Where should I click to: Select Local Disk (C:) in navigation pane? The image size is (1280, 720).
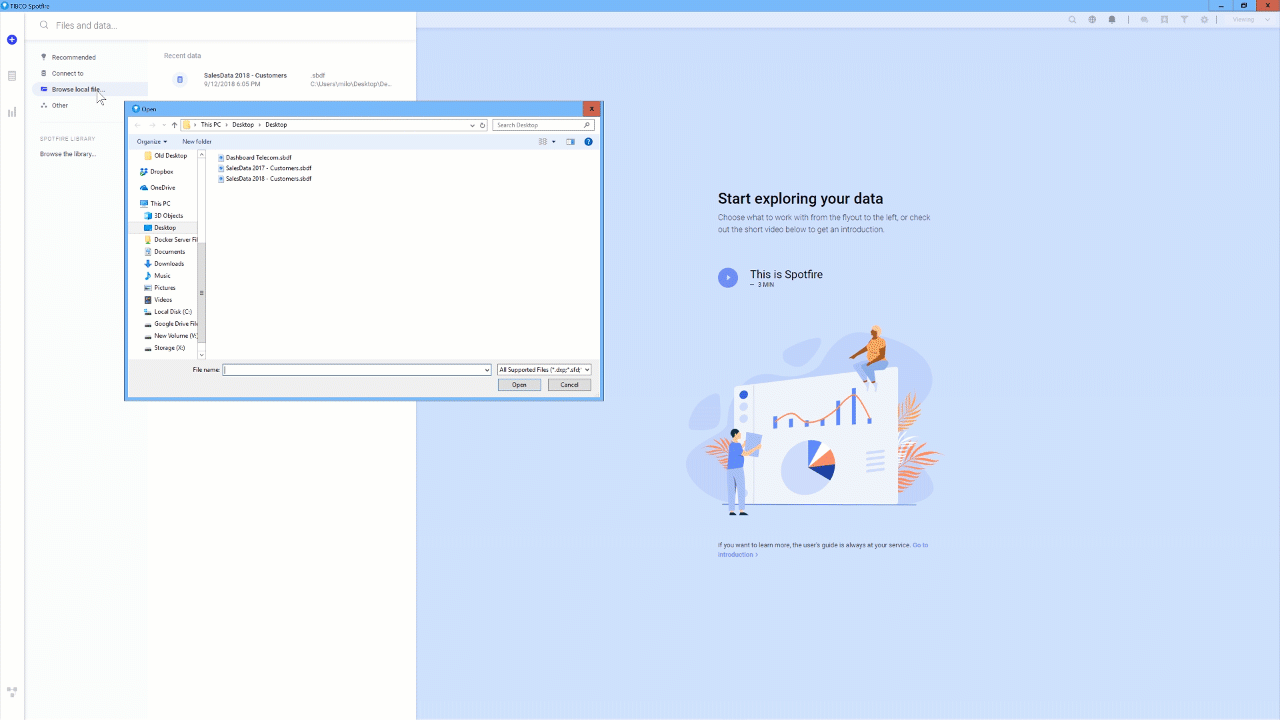pyautogui.click(x=168, y=312)
